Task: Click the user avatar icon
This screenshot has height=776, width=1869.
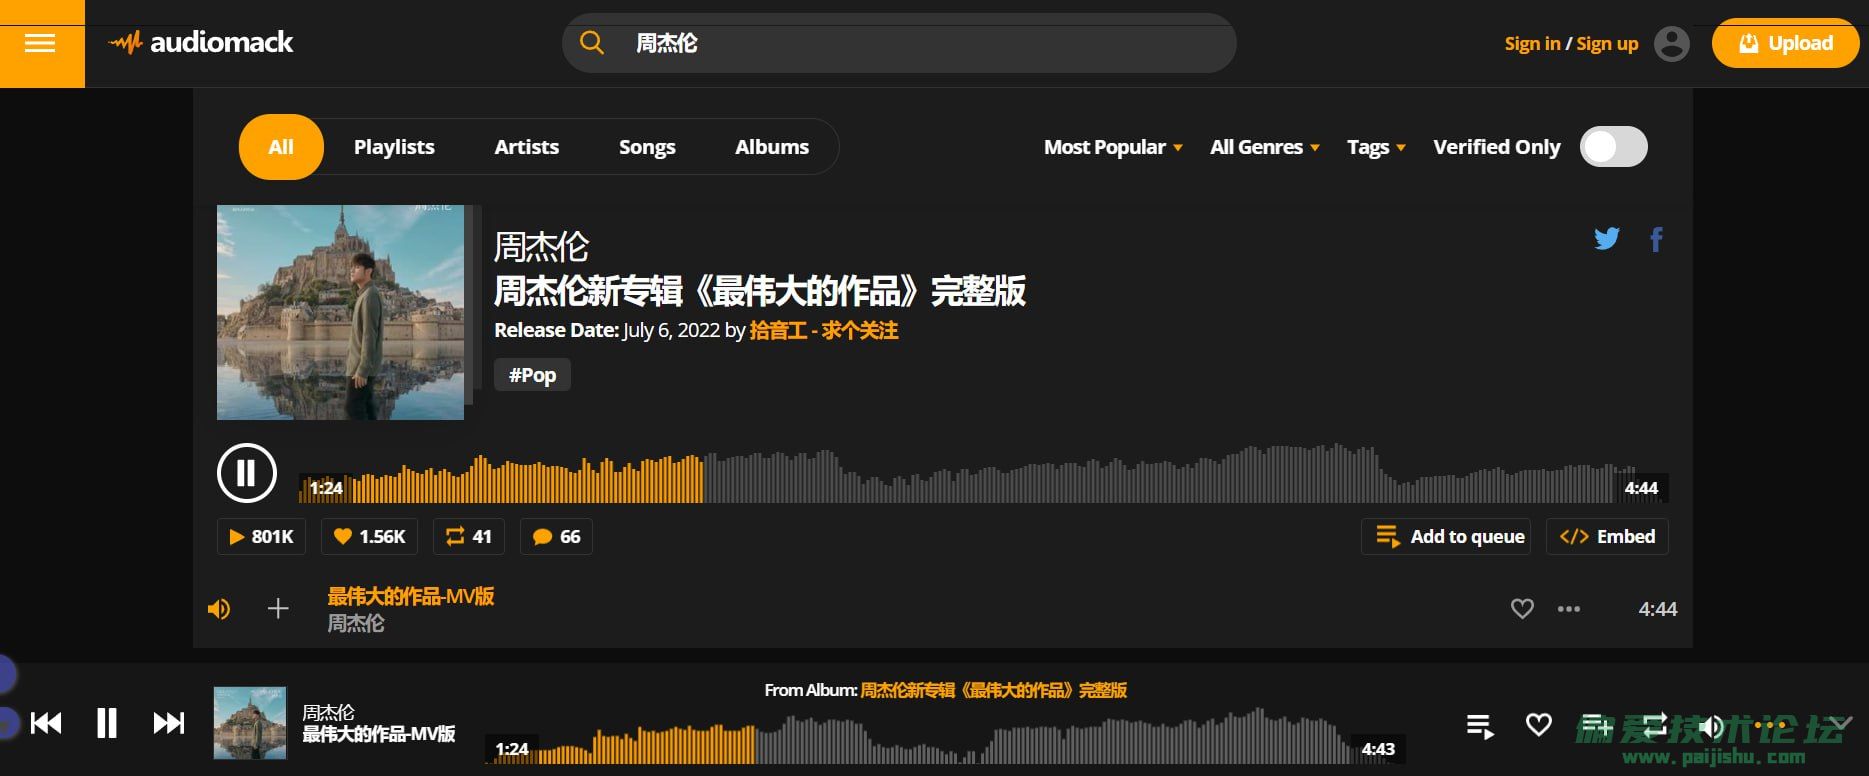Action: point(1671,44)
